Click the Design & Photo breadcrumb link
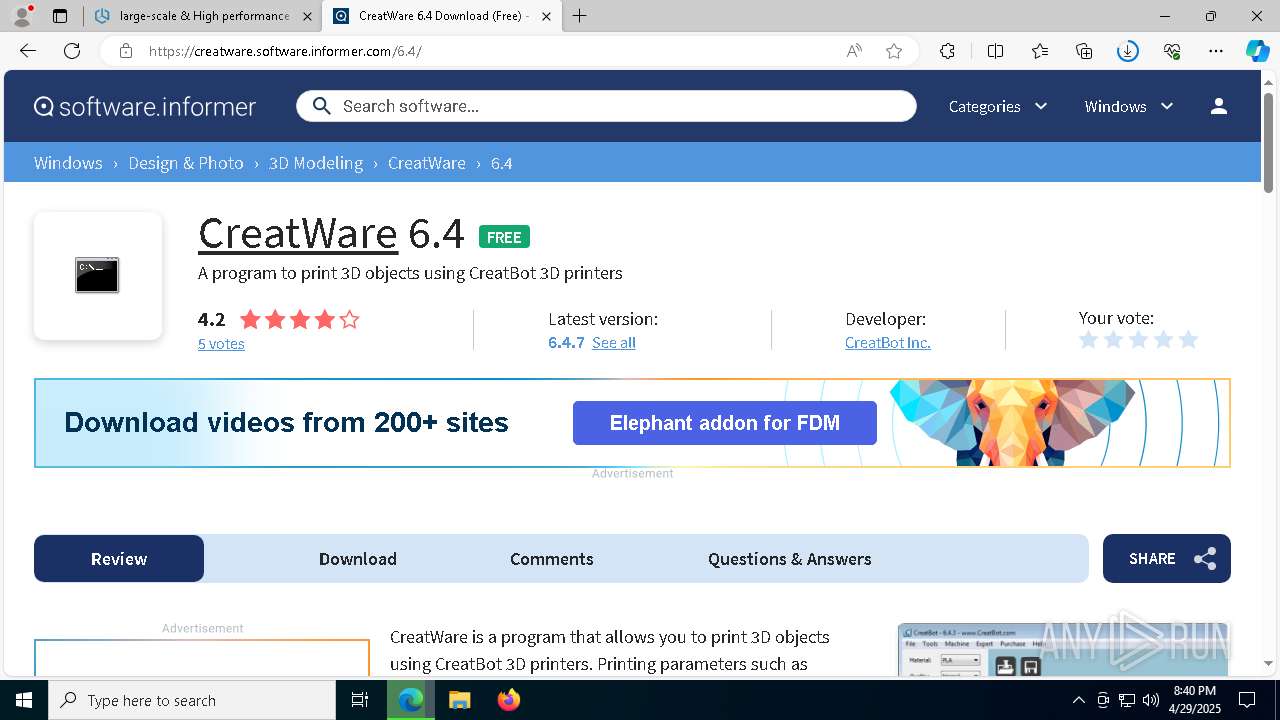The width and height of the screenshot is (1280, 720). pos(186,163)
